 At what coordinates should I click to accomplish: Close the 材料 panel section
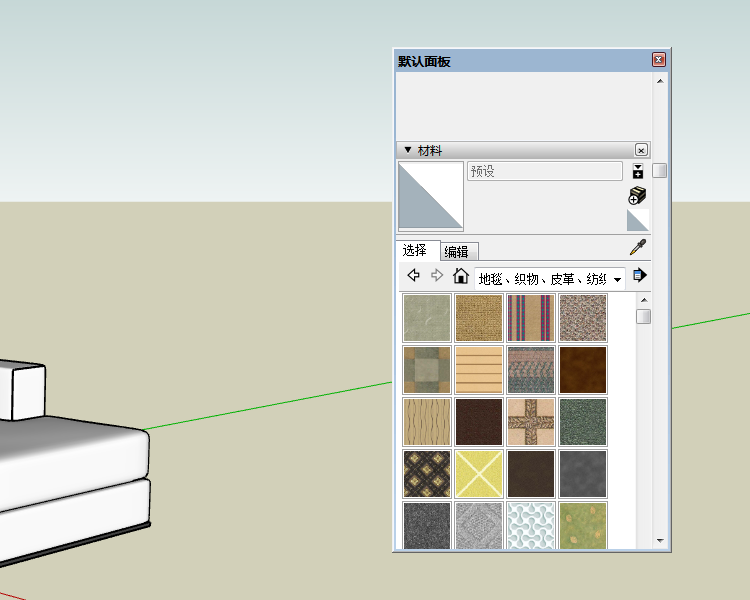[641, 150]
